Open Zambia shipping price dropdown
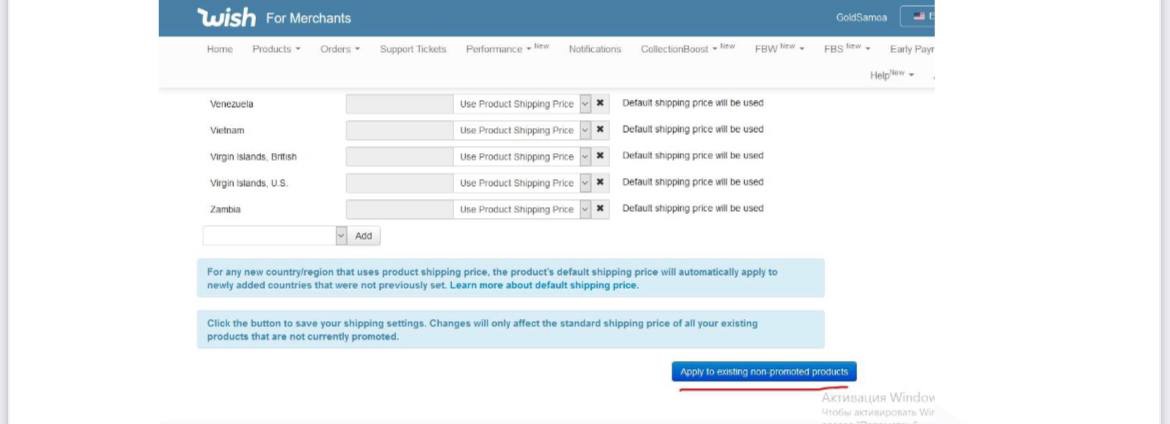 (522, 209)
